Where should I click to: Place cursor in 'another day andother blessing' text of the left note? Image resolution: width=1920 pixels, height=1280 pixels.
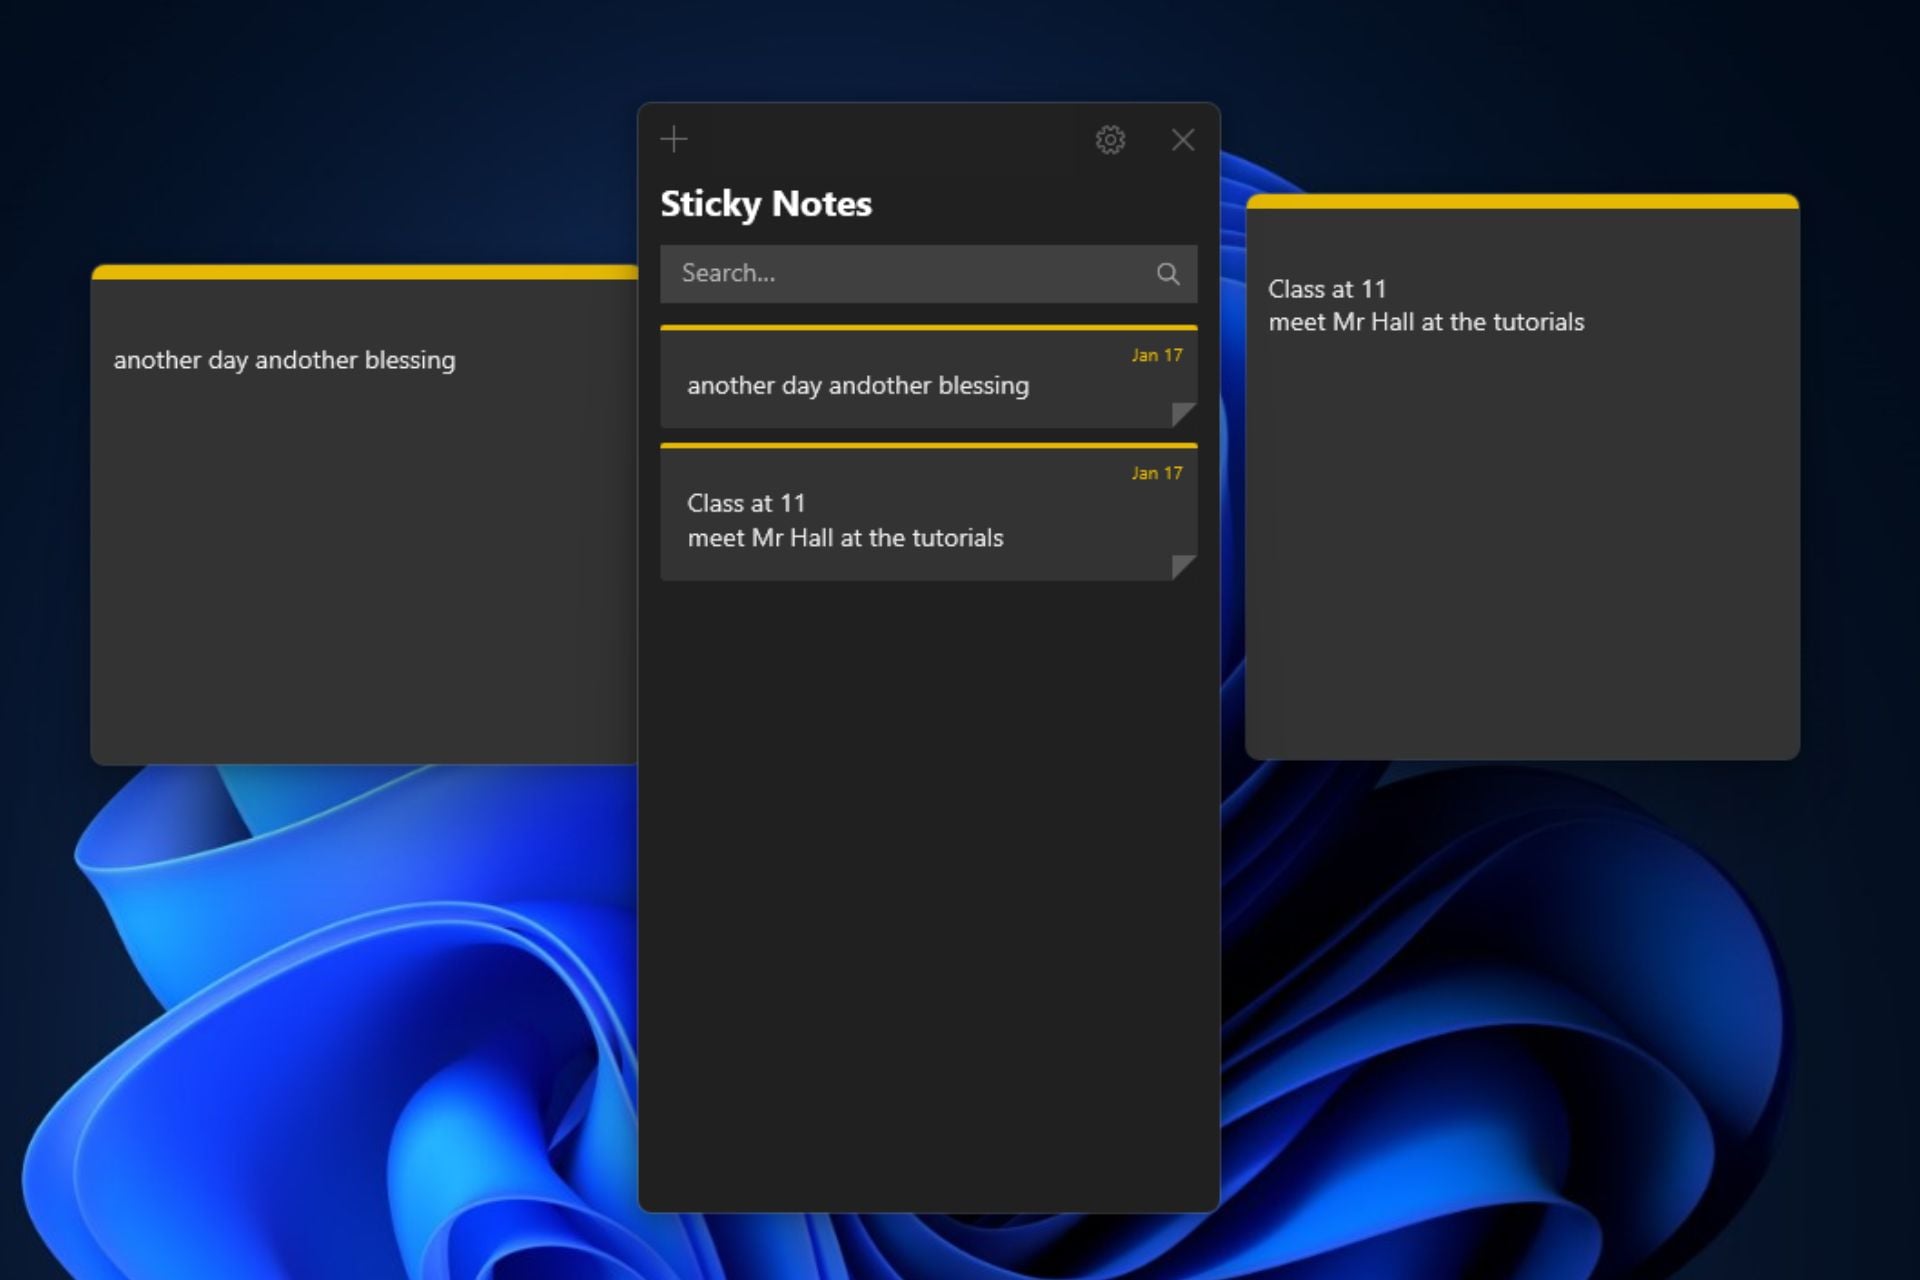[284, 361]
